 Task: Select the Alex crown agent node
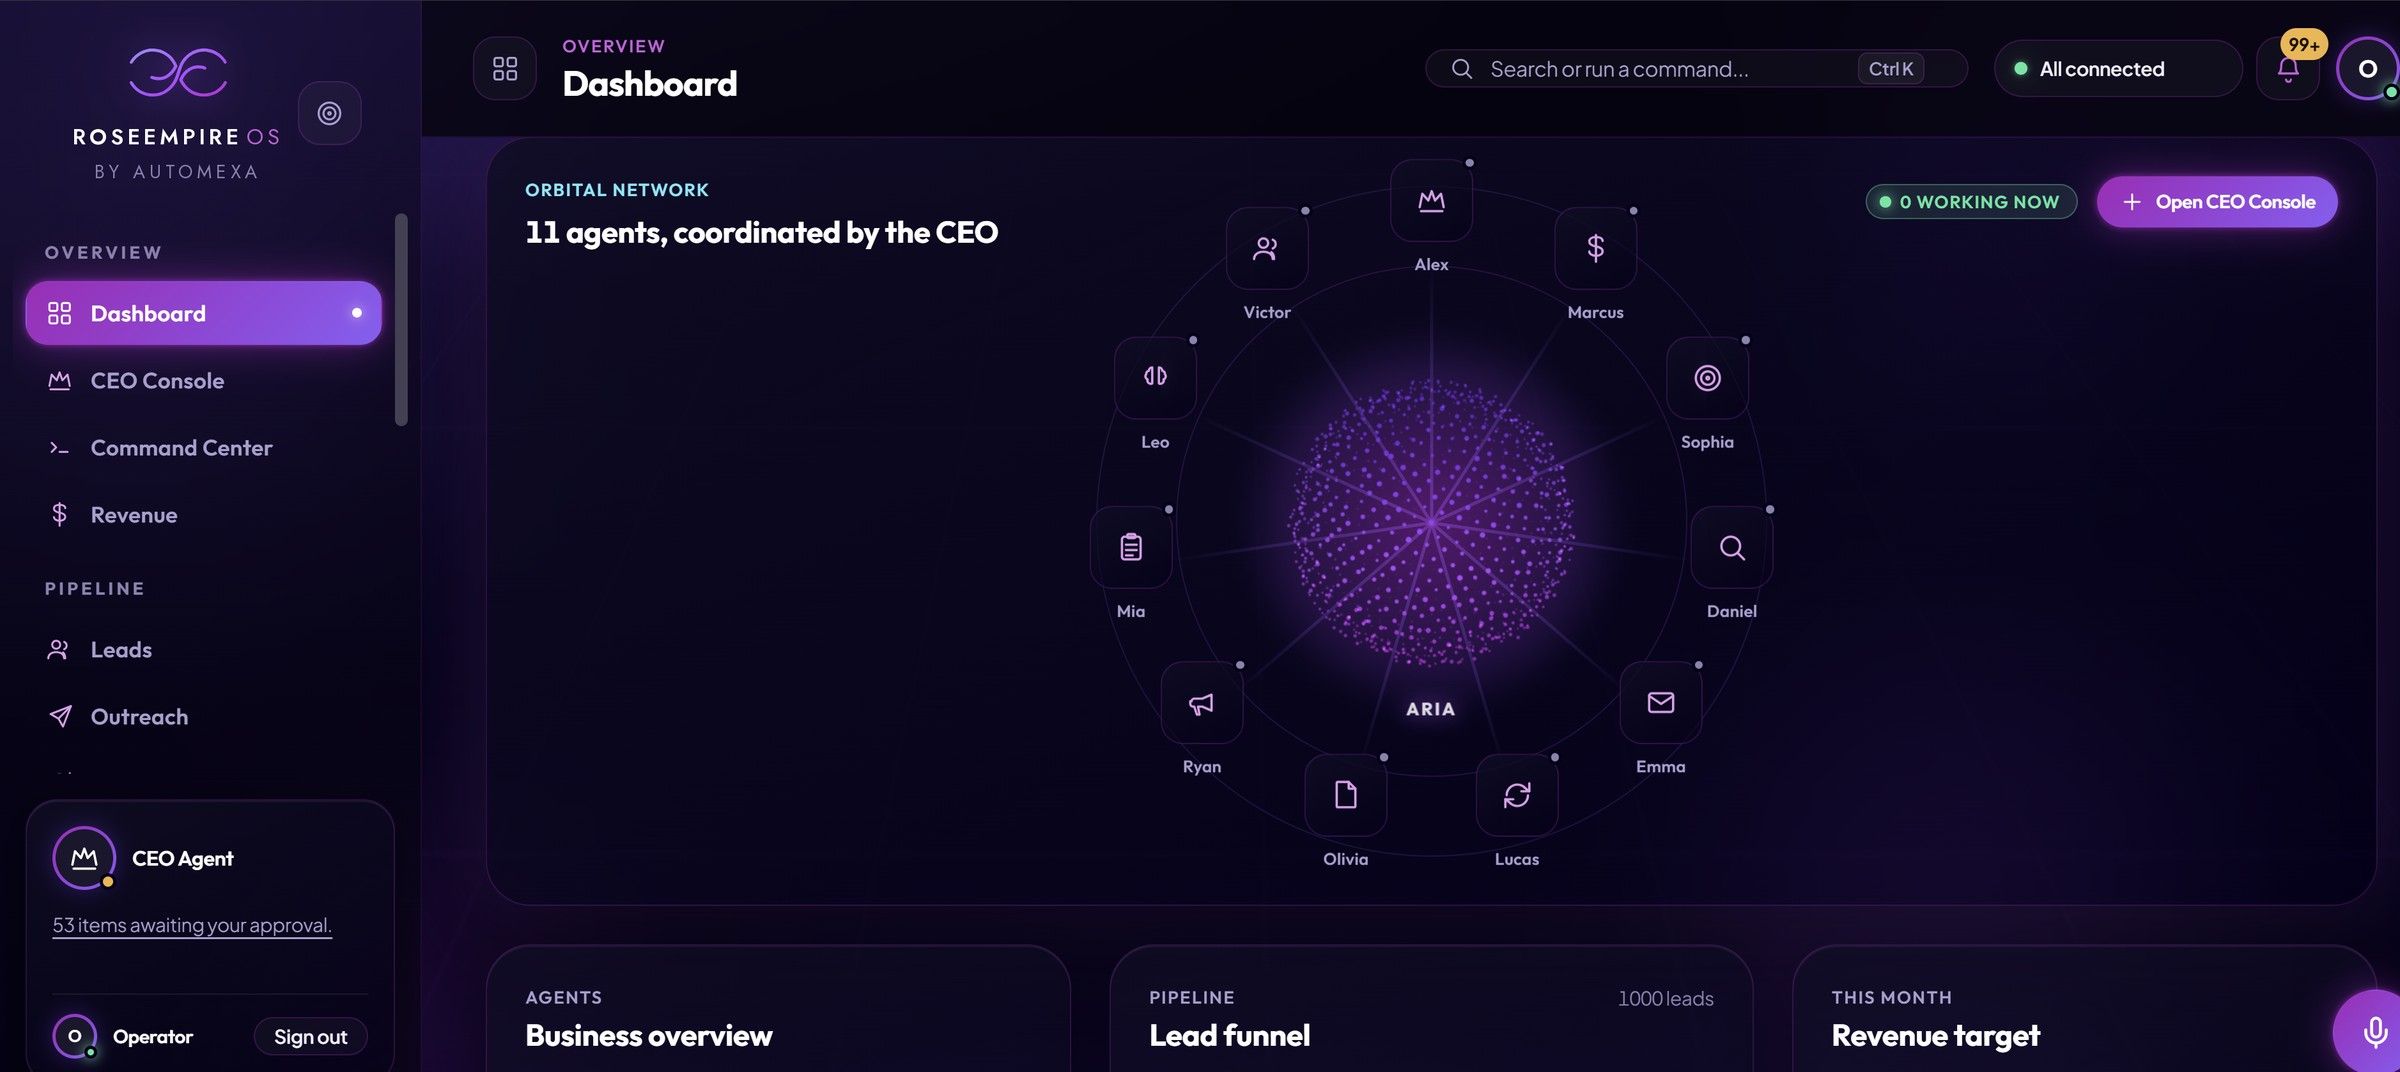tap(1431, 201)
